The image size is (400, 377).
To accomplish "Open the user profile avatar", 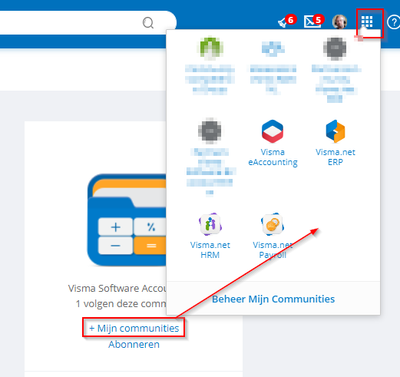I will click(x=340, y=22).
